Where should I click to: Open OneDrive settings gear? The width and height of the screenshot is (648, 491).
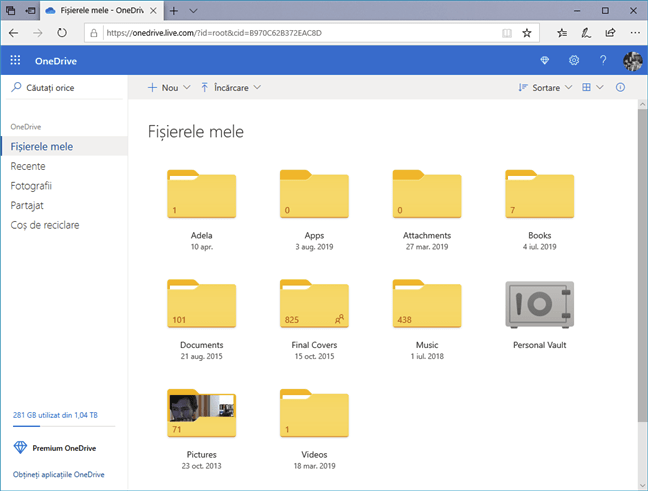[574, 60]
